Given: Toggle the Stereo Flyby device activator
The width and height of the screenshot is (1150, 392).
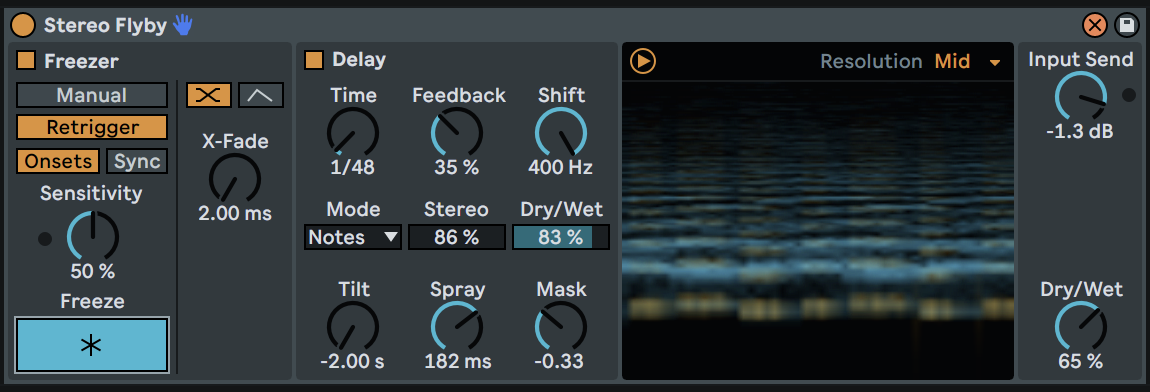Looking at the screenshot, I should point(23,26).
